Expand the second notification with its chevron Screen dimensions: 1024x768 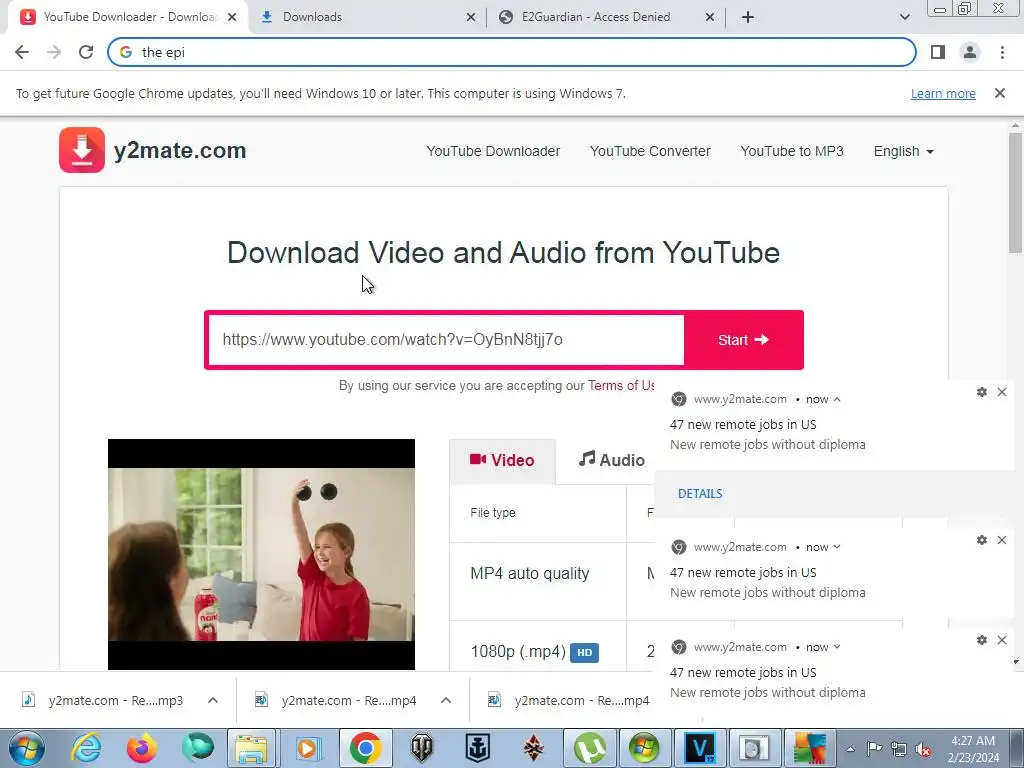point(837,547)
